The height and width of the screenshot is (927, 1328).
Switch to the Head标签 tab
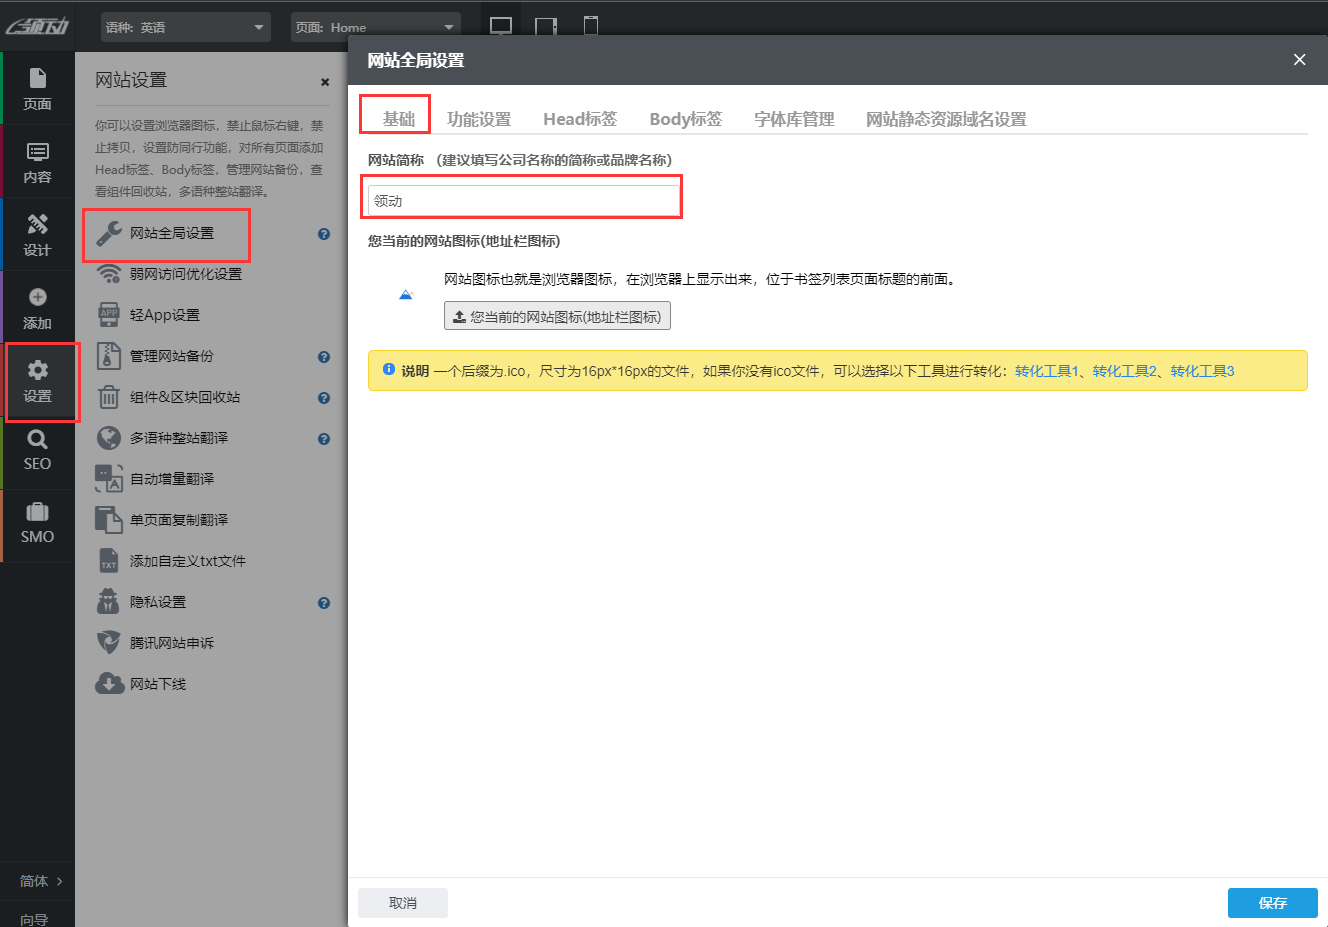pyautogui.click(x=580, y=119)
